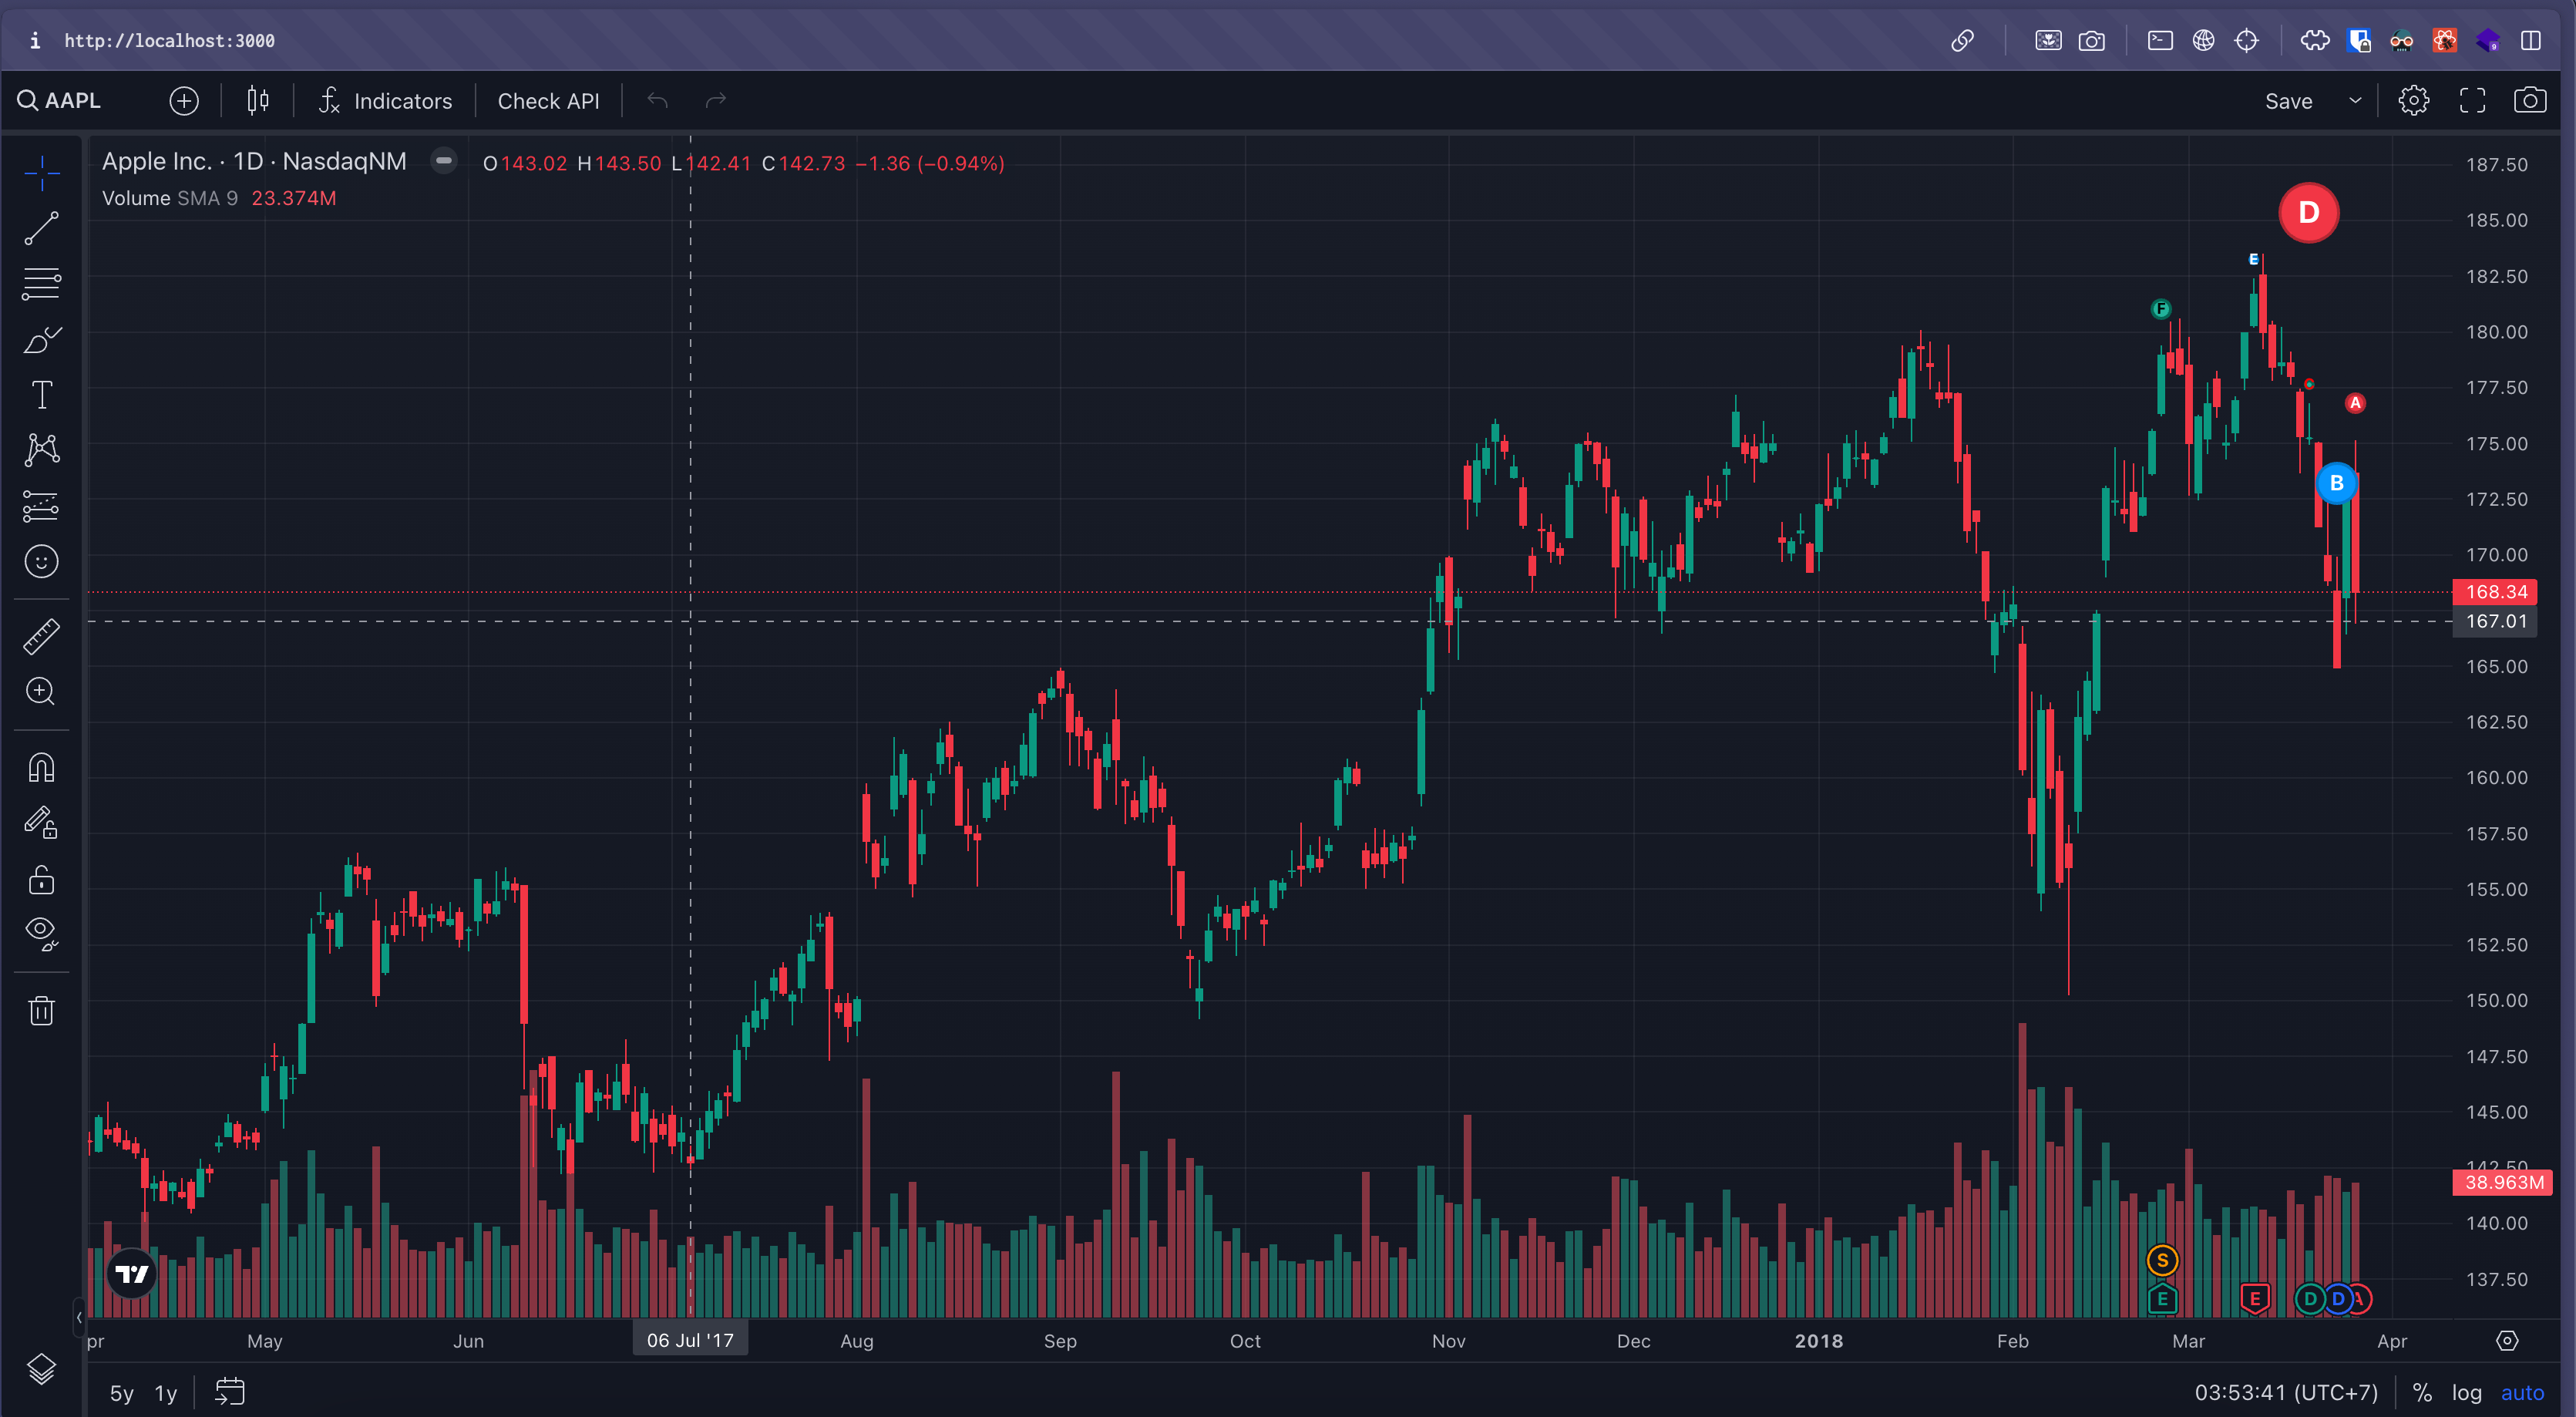Image resolution: width=2576 pixels, height=1417 pixels.
Task: Collapse the legend next to NasdaqNM
Action: pos(444,160)
